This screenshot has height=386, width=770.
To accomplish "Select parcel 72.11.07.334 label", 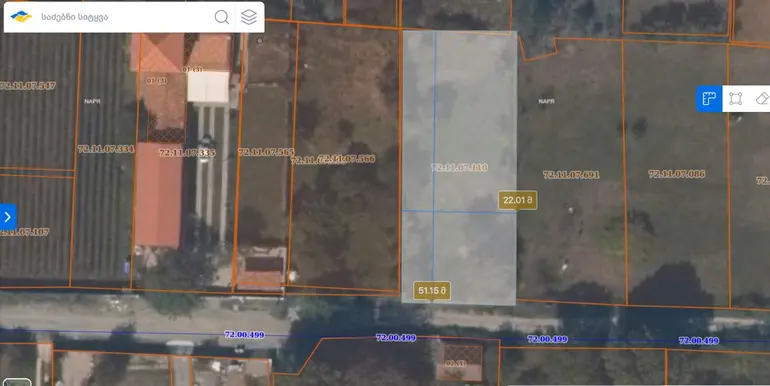I will pos(106,149).
